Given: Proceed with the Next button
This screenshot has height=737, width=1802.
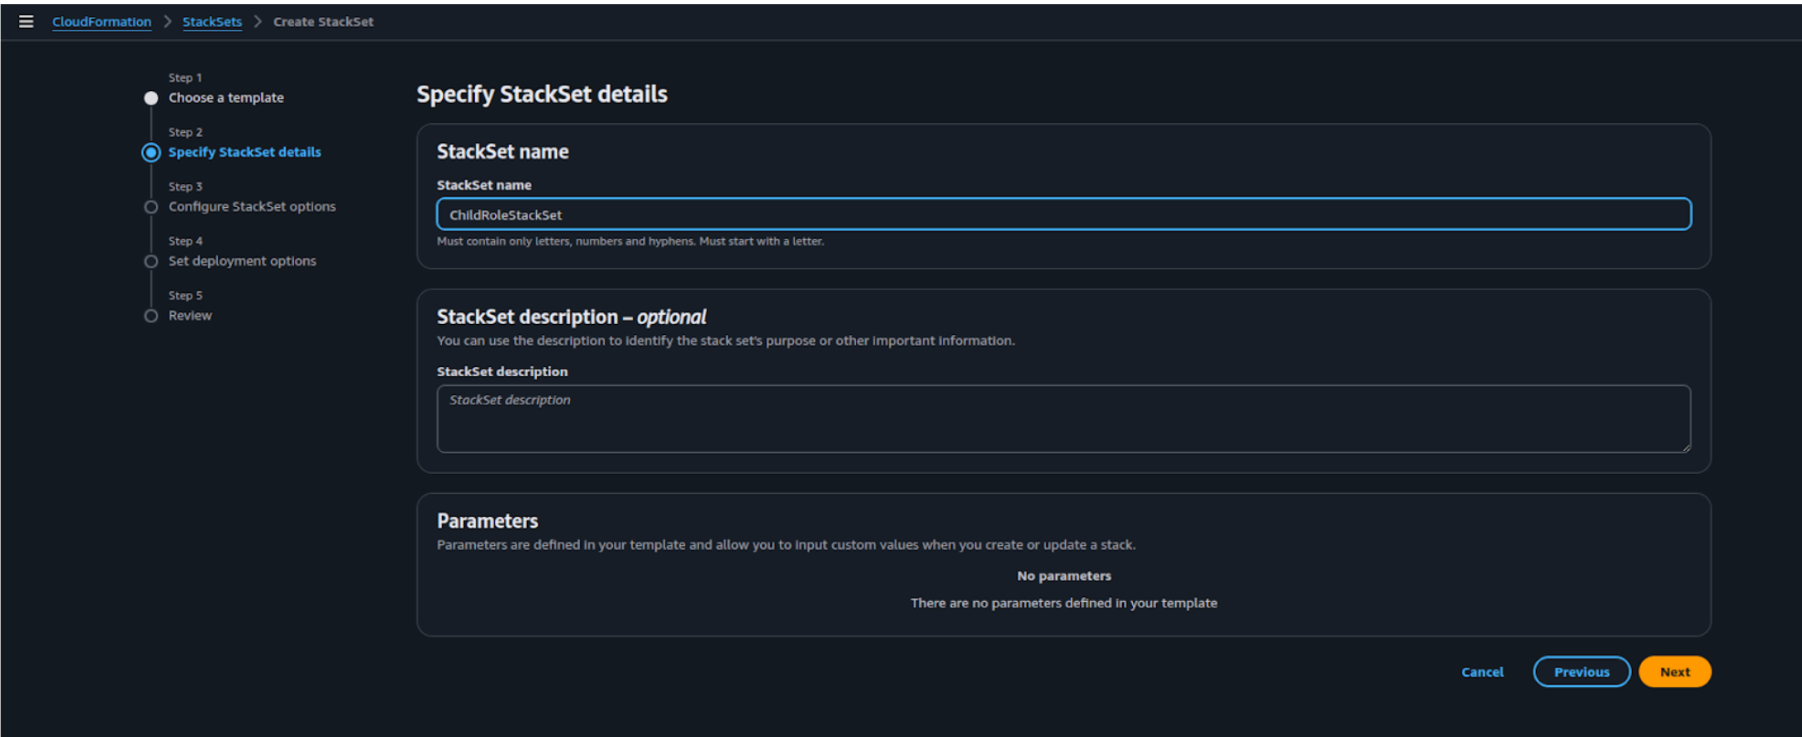Looking at the screenshot, I should (x=1675, y=672).
